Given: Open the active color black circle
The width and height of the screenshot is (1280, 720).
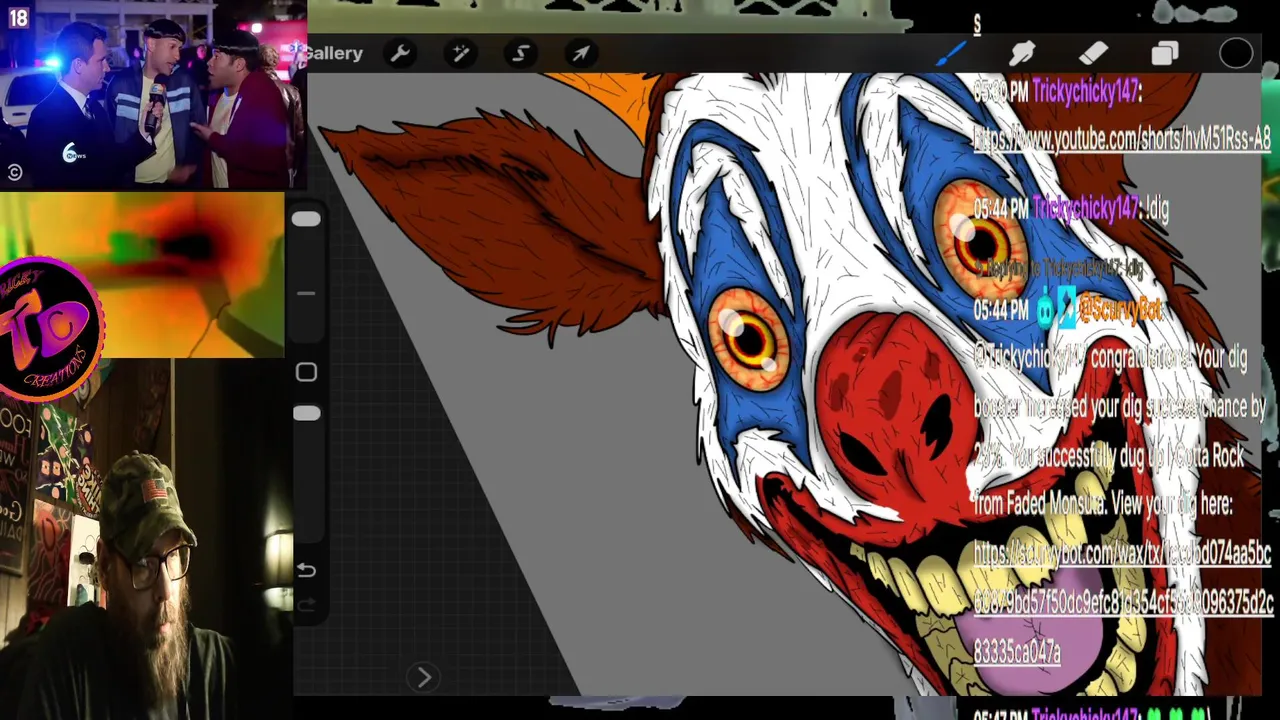Looking at the screenshot, I should tap(1236, 54).
